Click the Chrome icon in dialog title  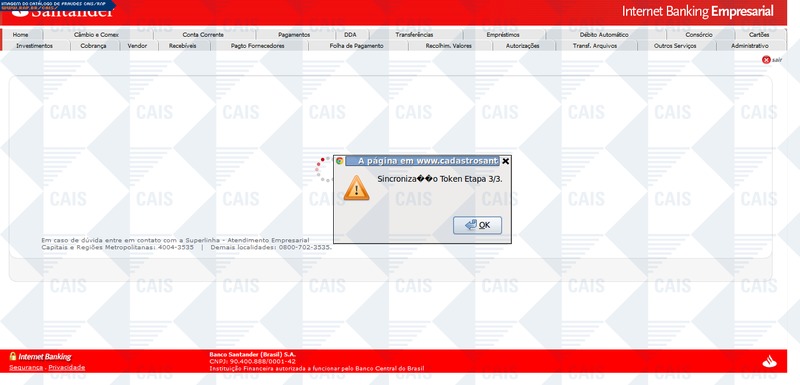[339, 161]
